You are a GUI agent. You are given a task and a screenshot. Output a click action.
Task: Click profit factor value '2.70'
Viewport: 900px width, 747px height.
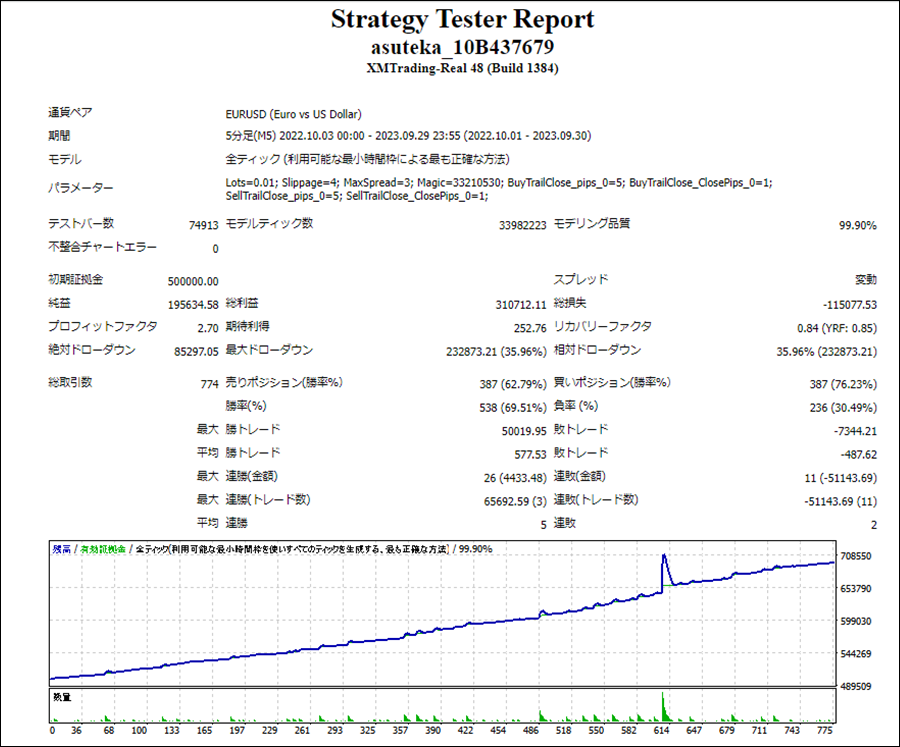click(208, 328)
